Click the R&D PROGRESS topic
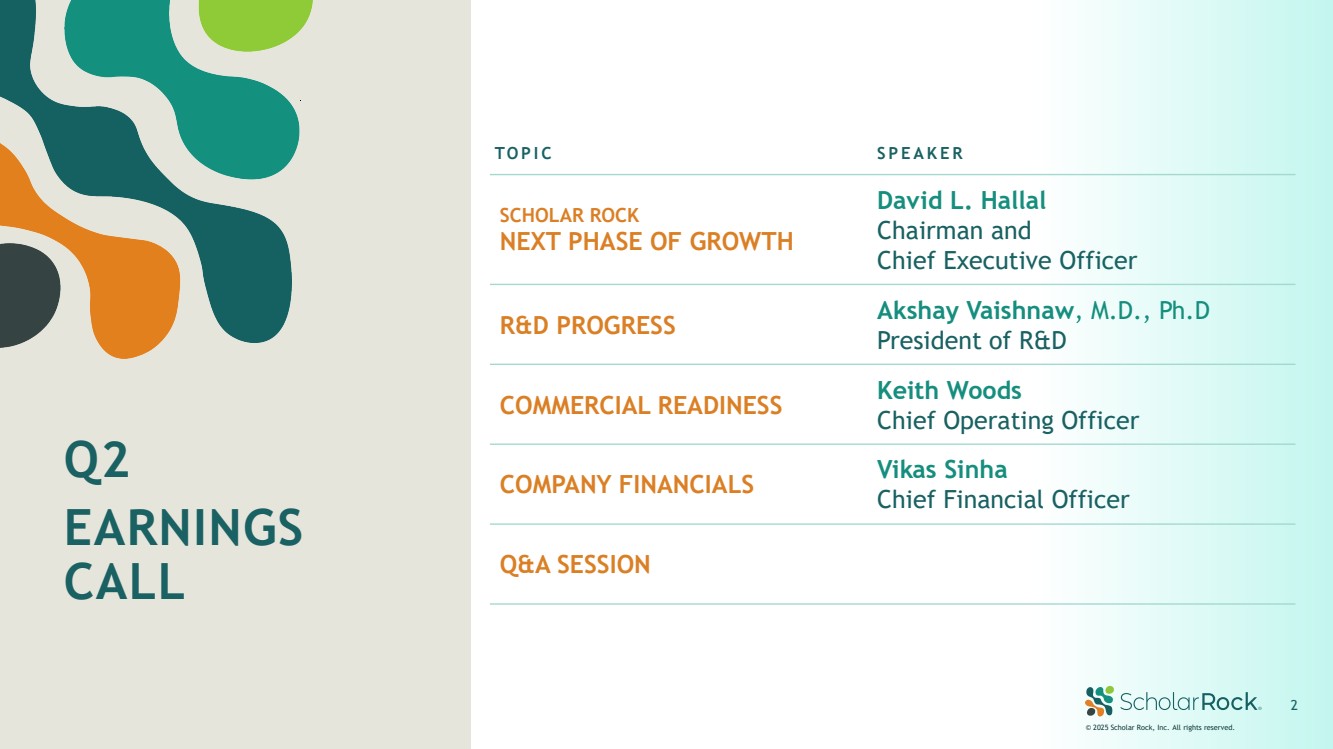 point(587,325)
